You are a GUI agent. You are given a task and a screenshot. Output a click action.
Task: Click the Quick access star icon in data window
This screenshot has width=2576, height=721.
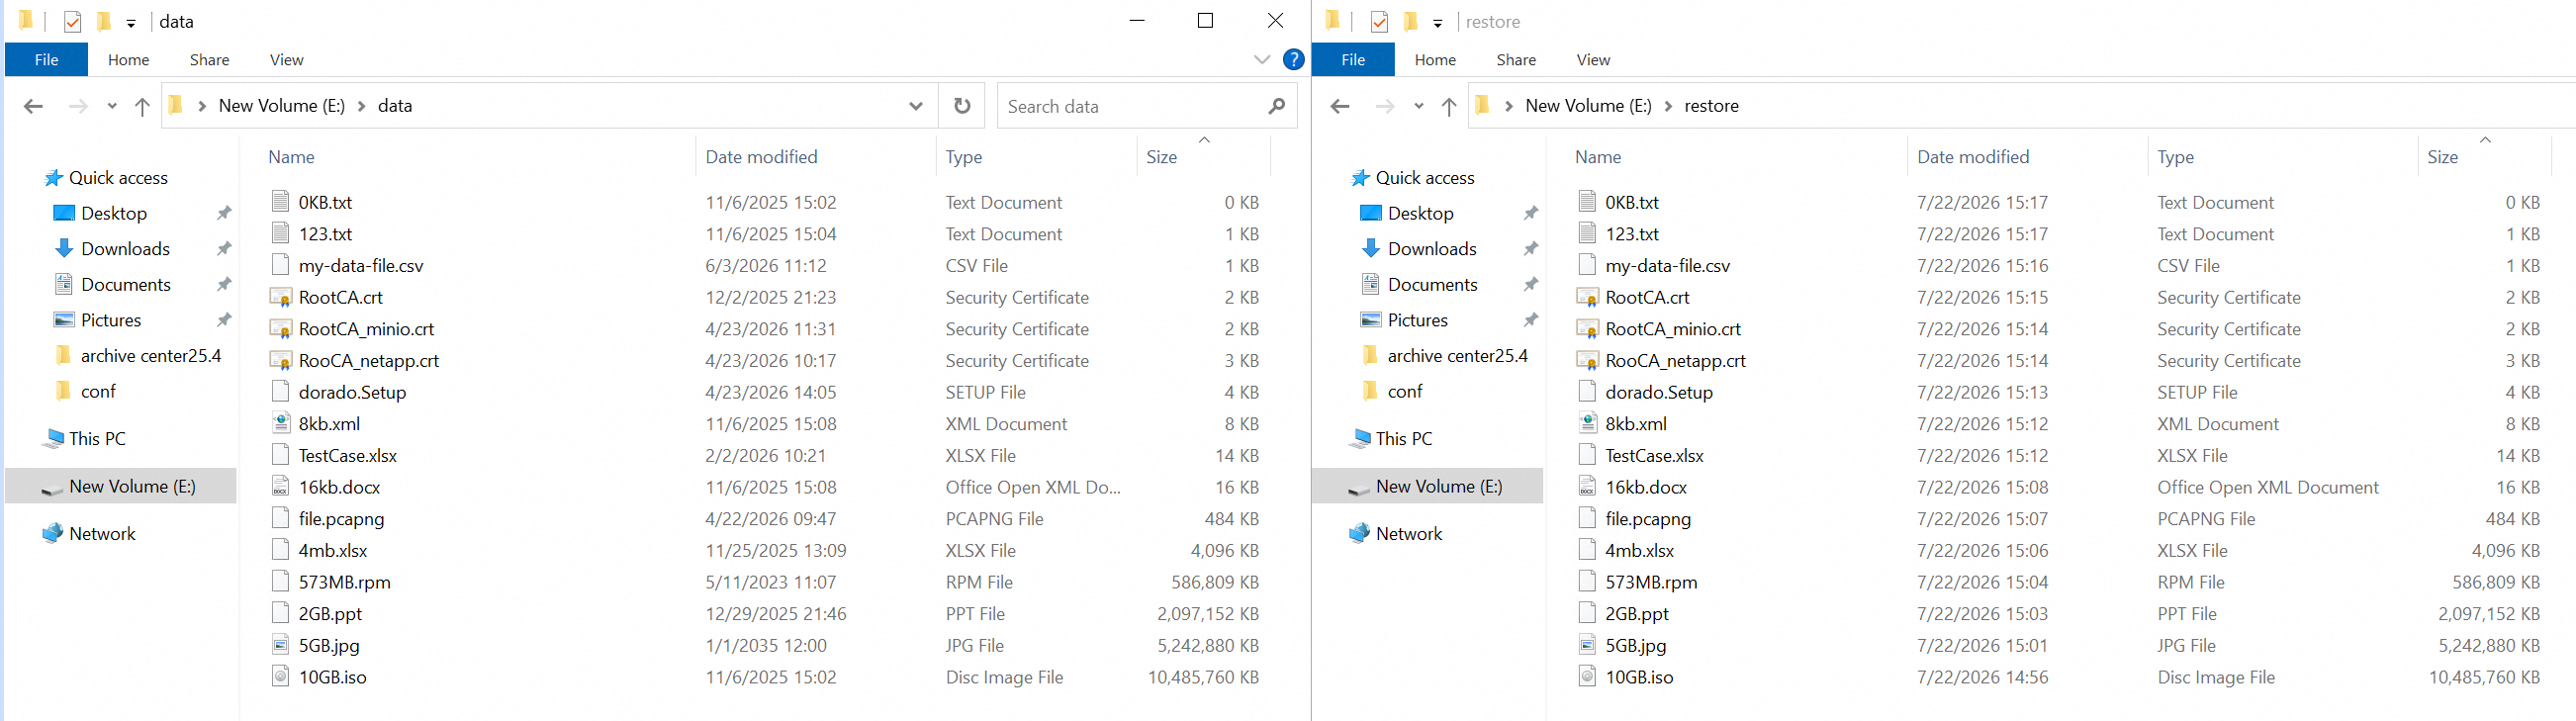[53, 178]
